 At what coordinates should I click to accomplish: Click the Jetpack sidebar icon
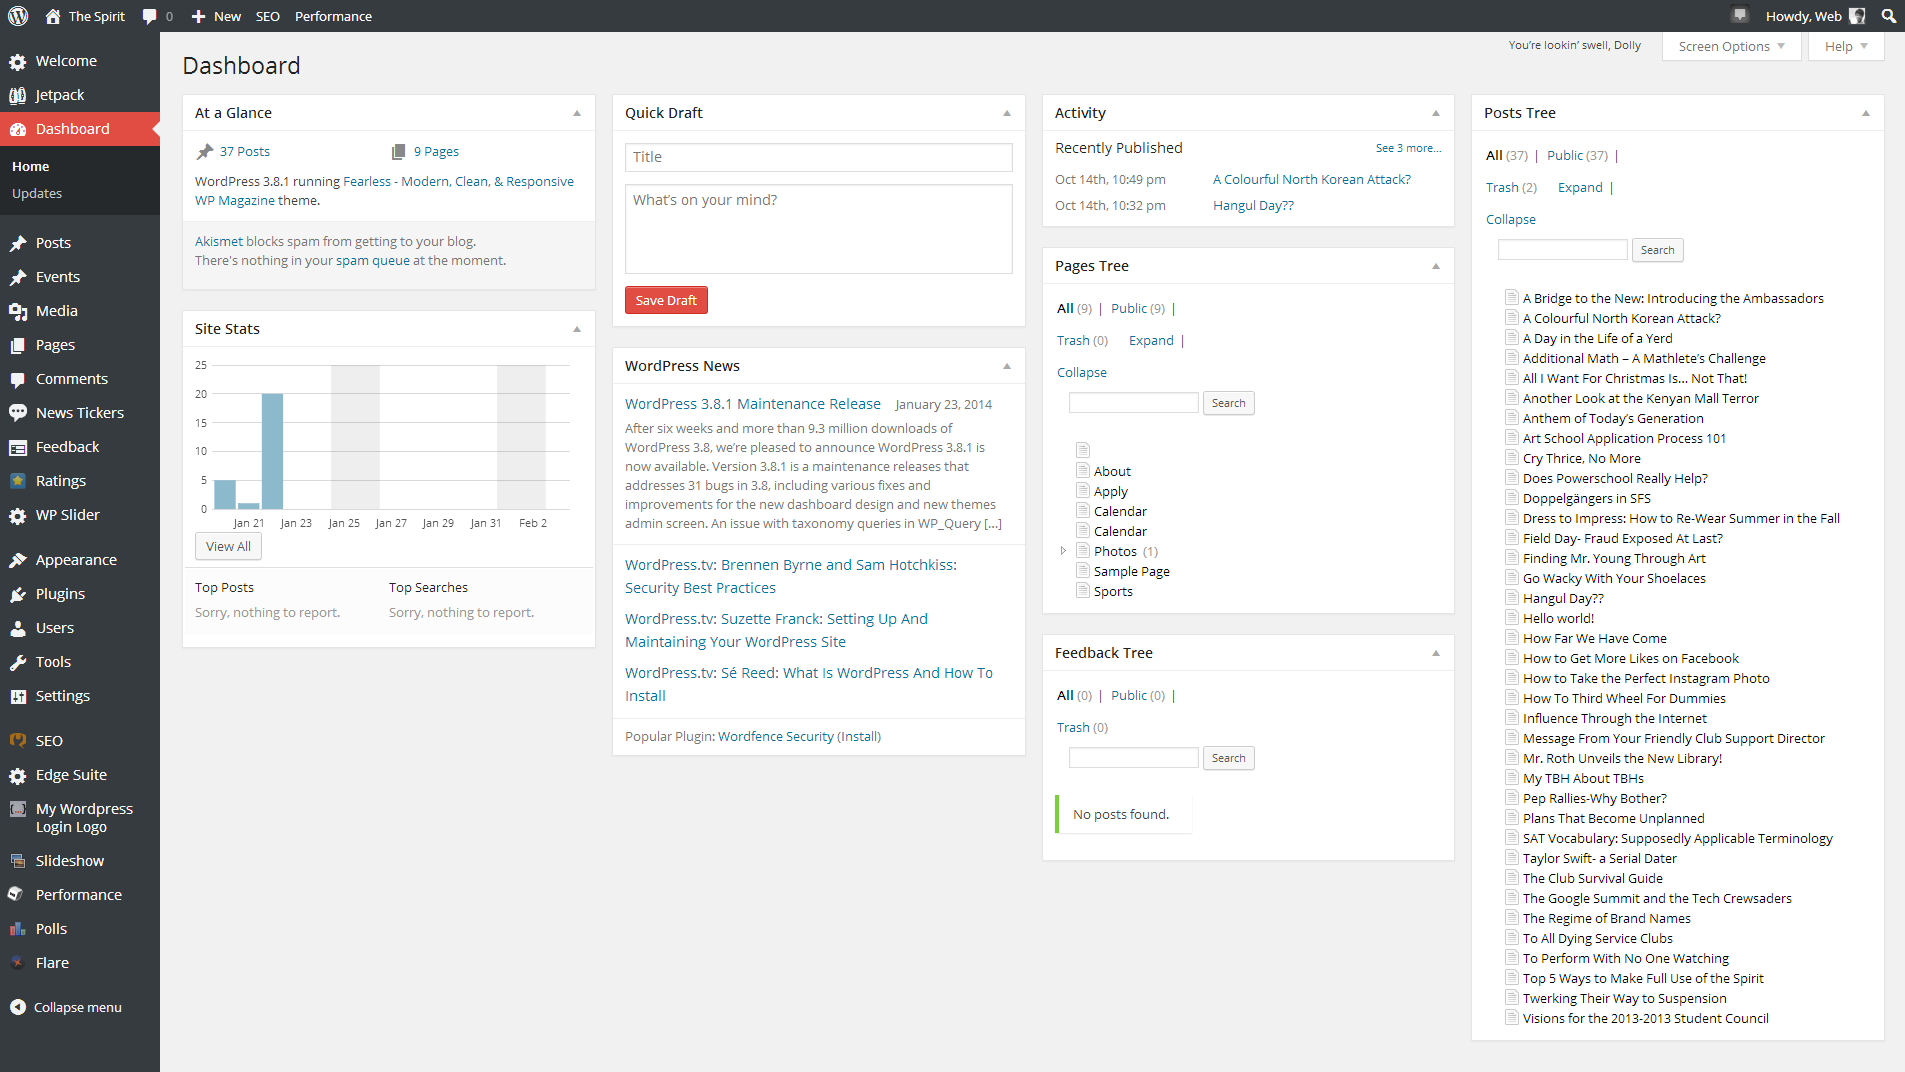pos(18,96)
